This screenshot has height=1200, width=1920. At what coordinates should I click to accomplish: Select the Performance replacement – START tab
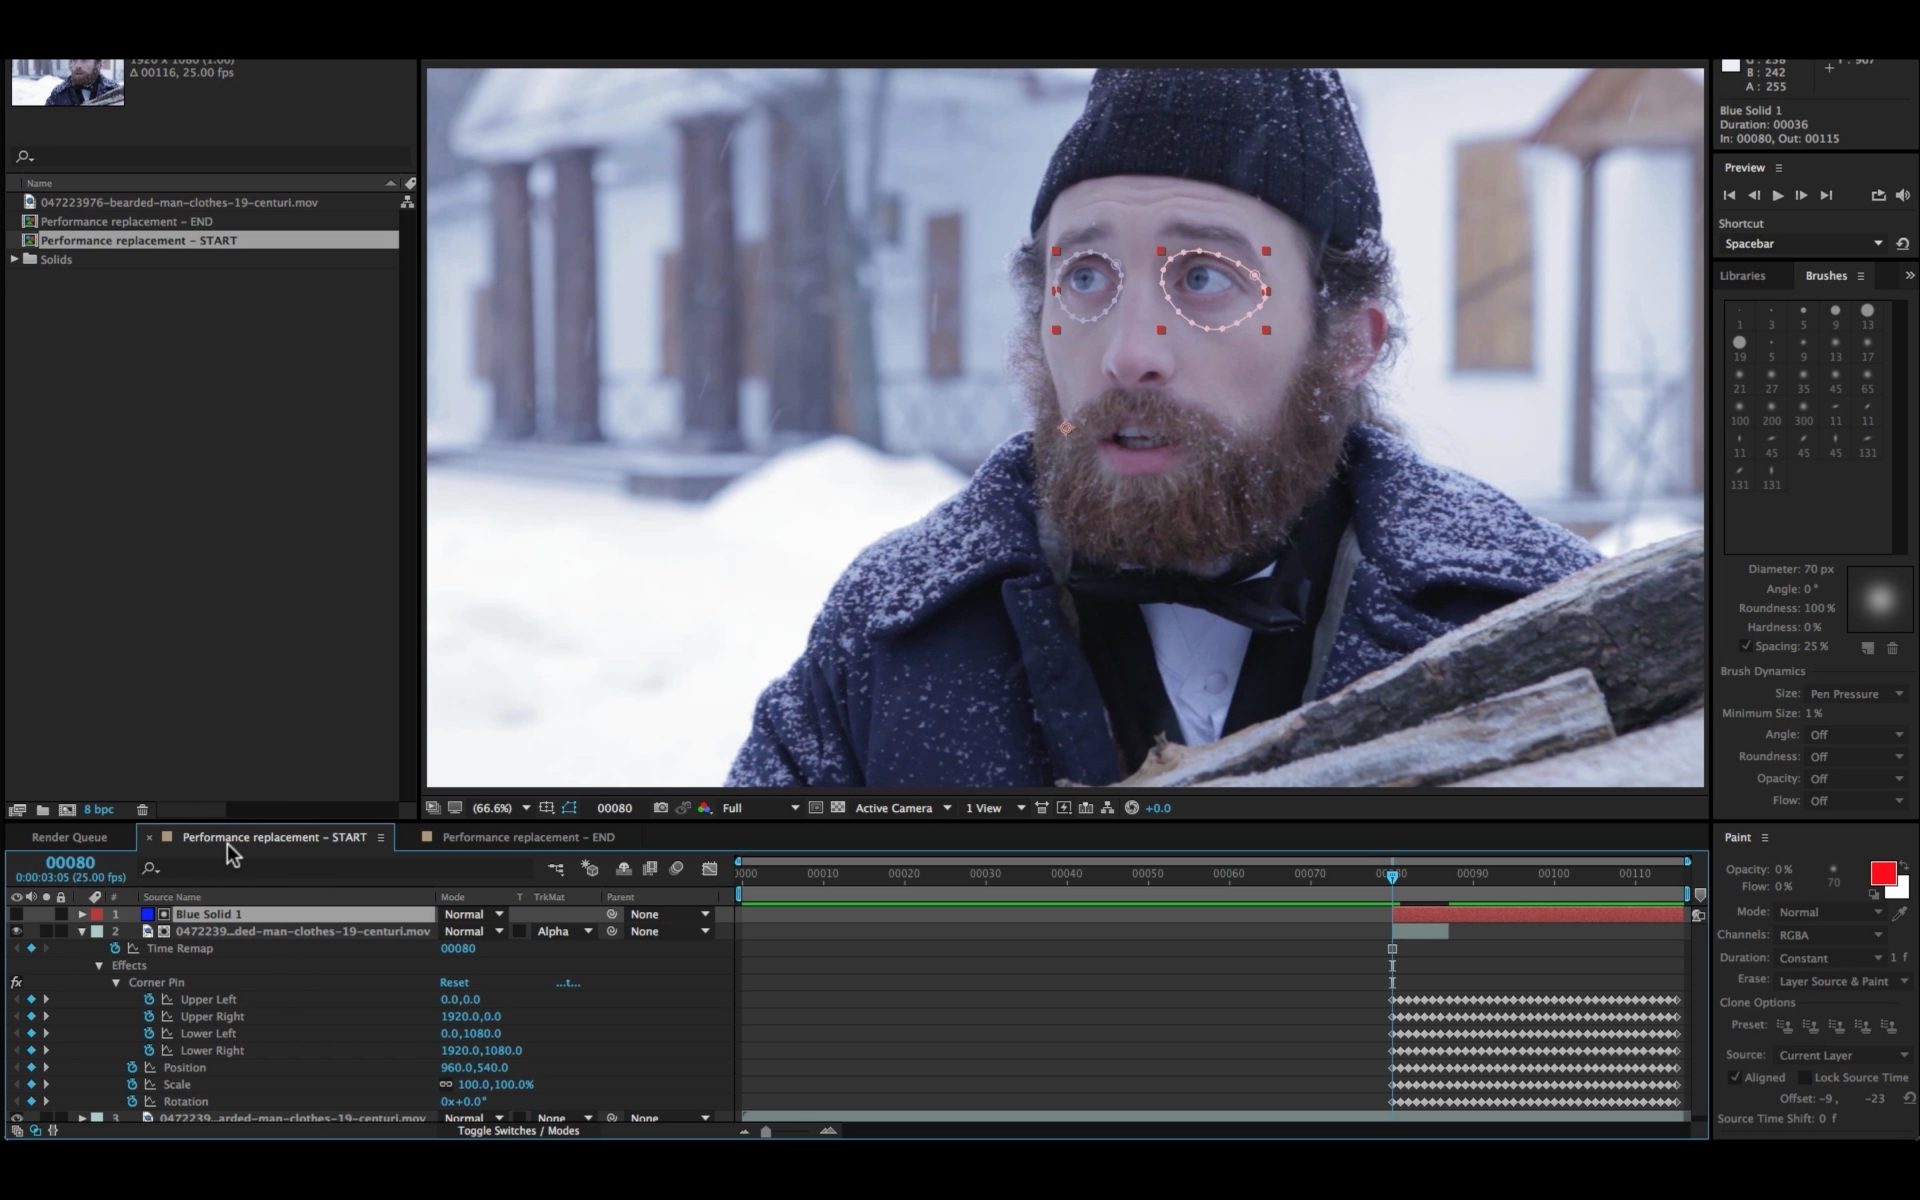(274, 836)
